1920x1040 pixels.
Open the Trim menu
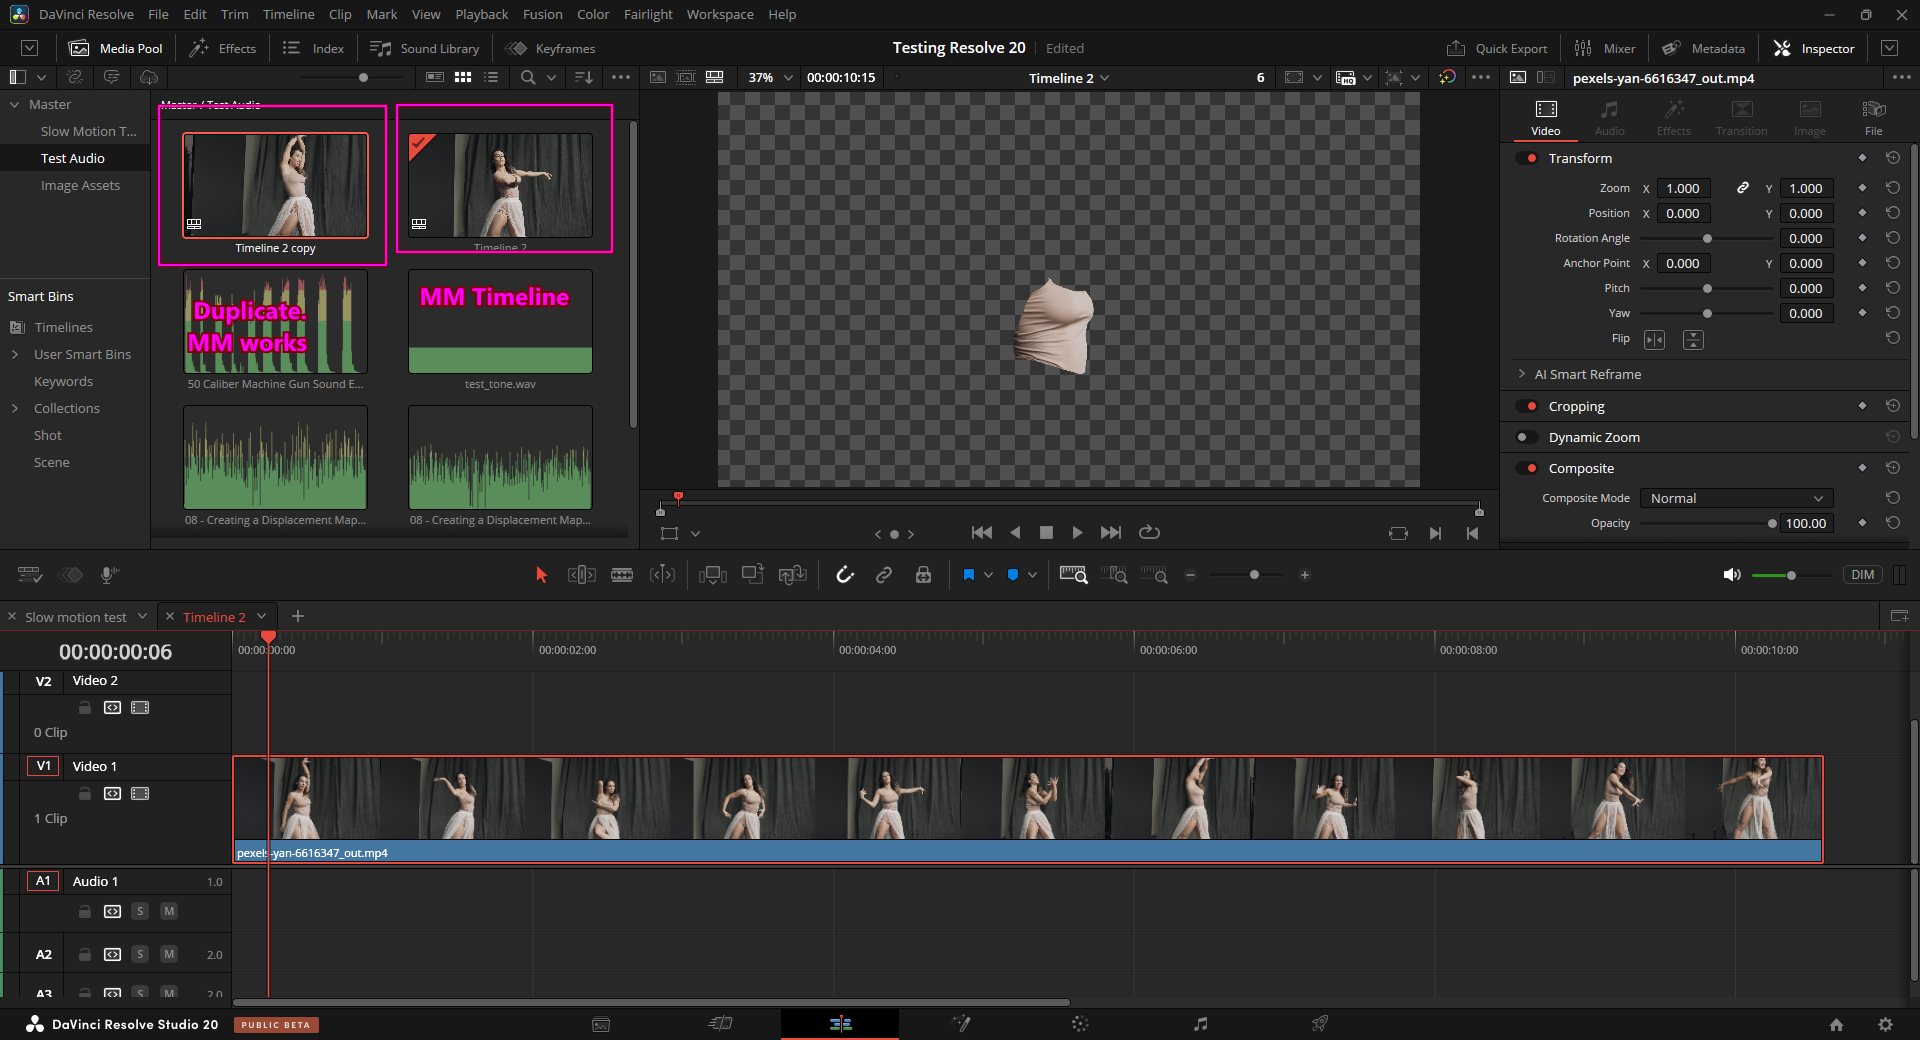pyautogui.click(x=234, y=14)
